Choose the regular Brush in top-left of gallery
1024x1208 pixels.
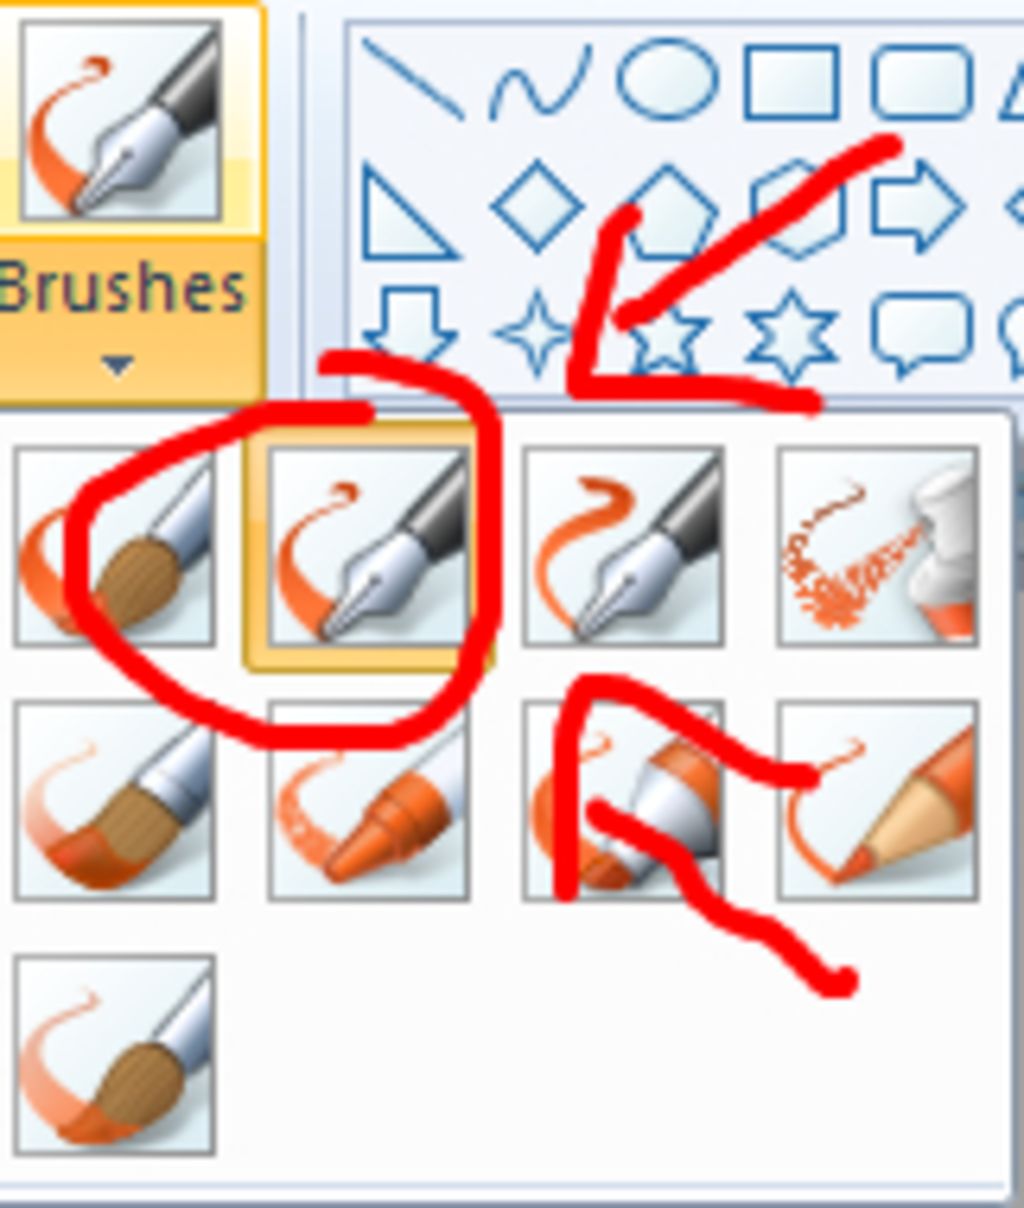(114, 546)
